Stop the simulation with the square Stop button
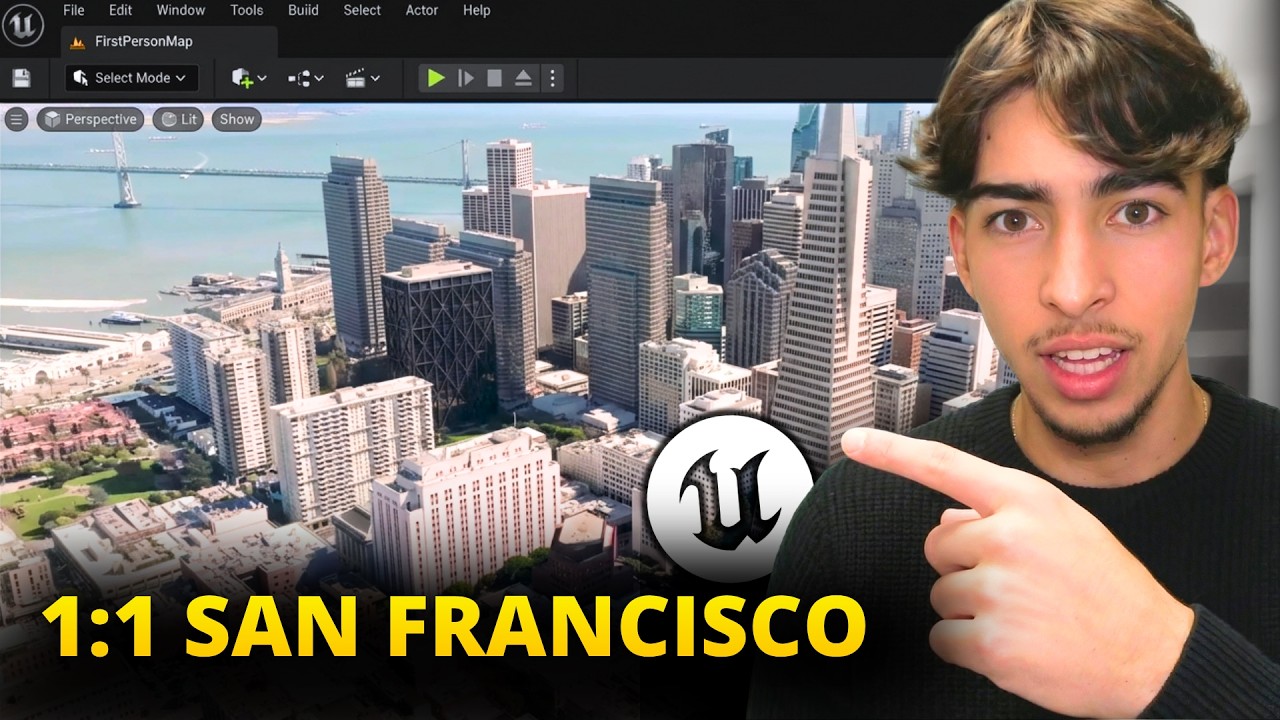 tap(494, 78)
